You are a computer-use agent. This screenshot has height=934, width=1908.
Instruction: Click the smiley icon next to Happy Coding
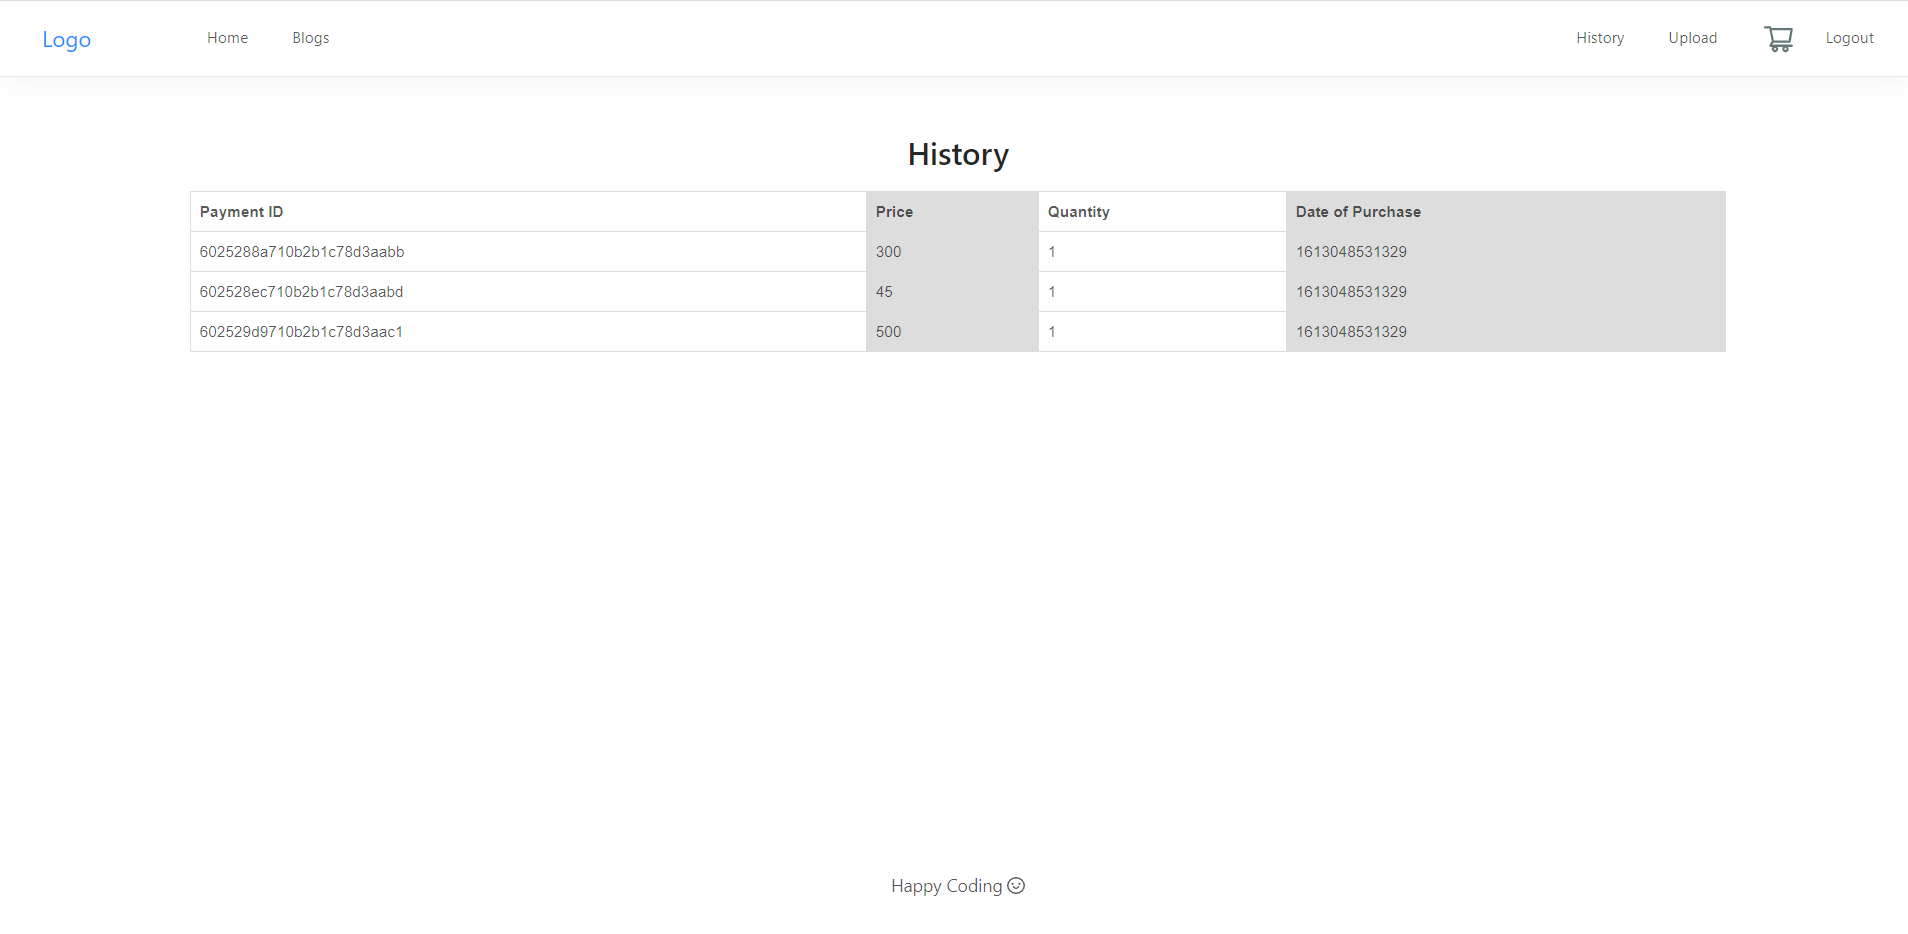1016,886
